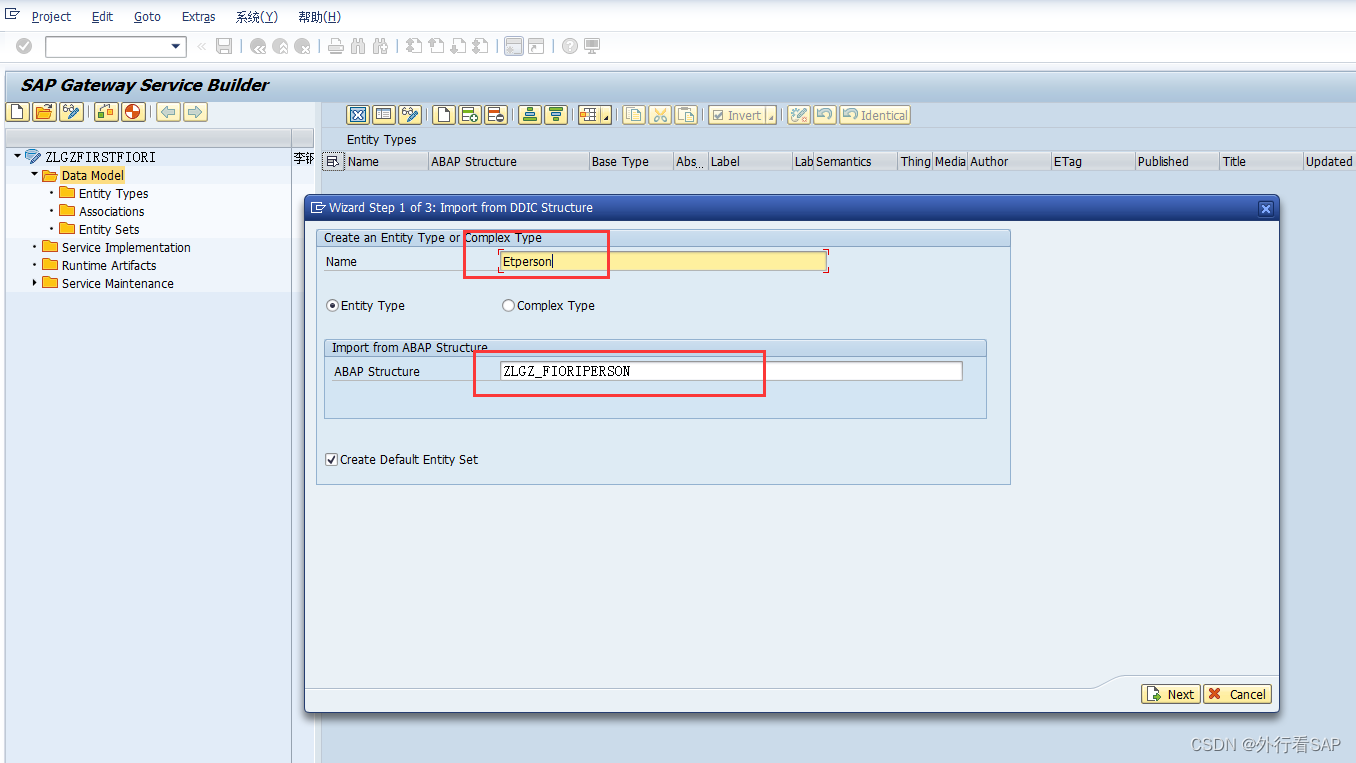The image size is (1356, 763).
Task: Select the Complex Type radio button
Action: (508, 306)
